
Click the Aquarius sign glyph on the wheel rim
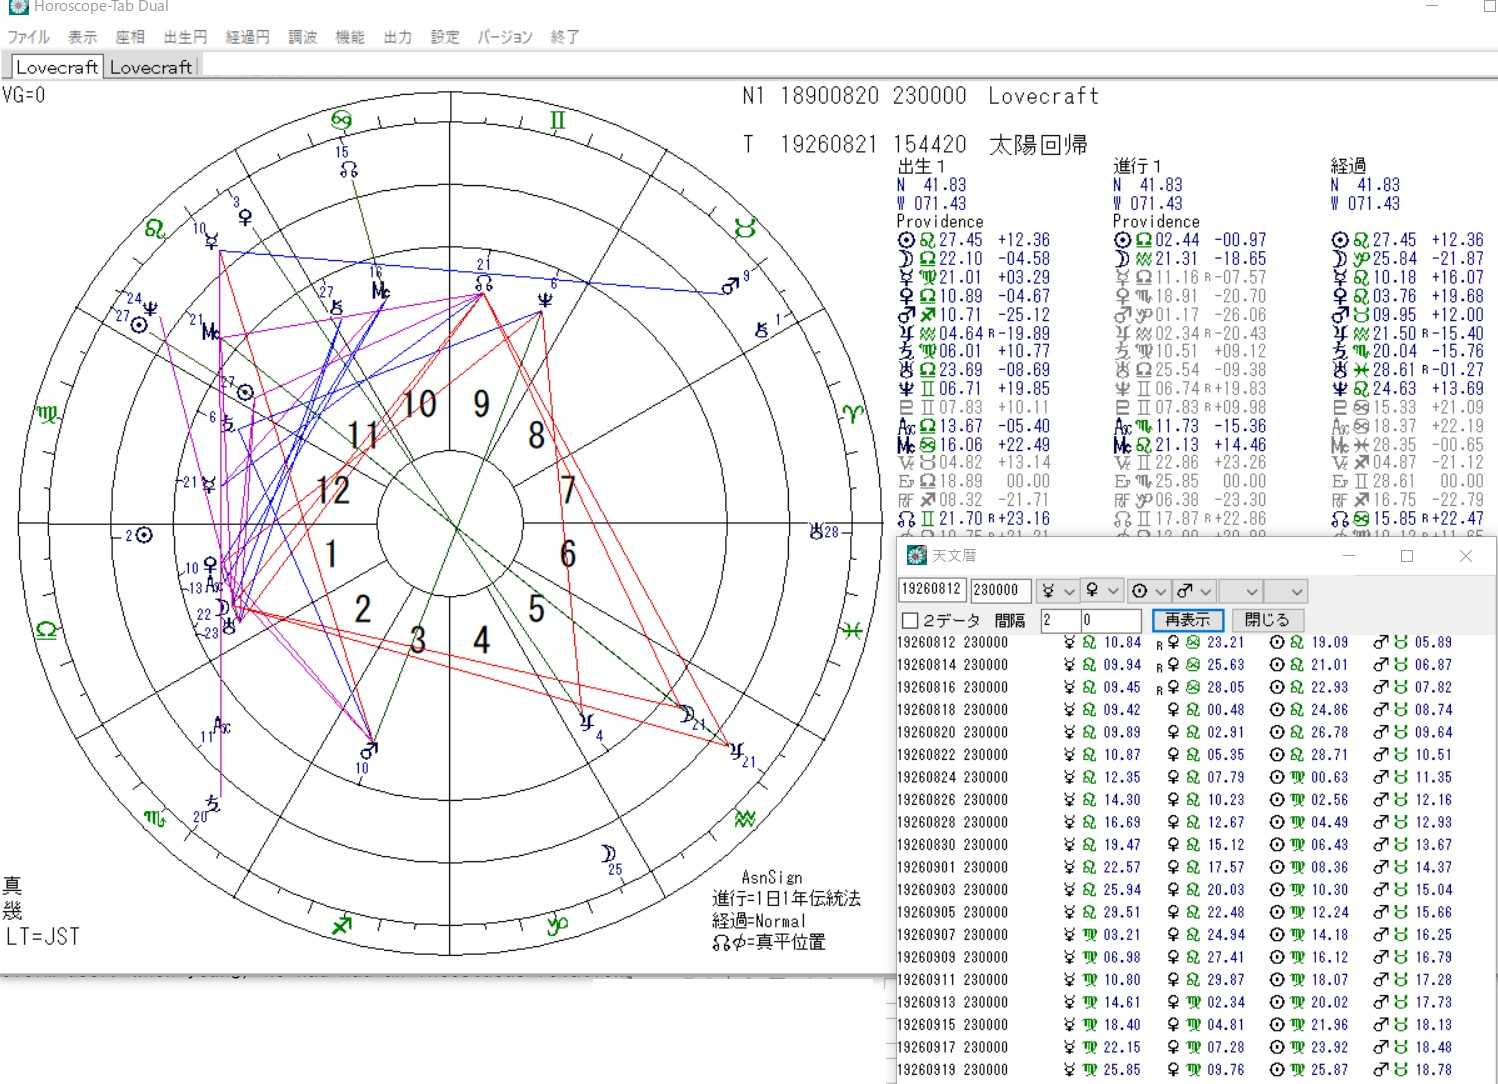click(x=744, y=819)
